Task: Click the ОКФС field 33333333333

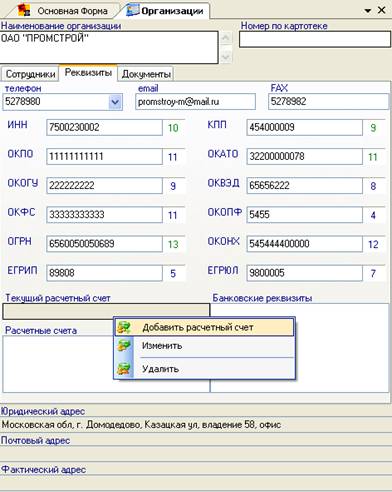Action: point(104,215)
